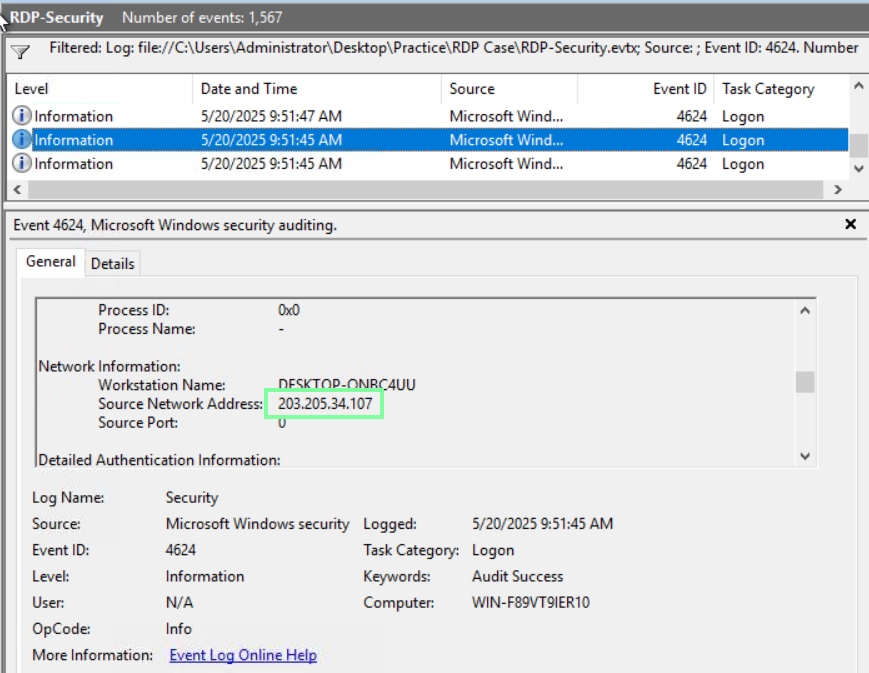Click the Information icon in the highlighted event row

point(22,140)
